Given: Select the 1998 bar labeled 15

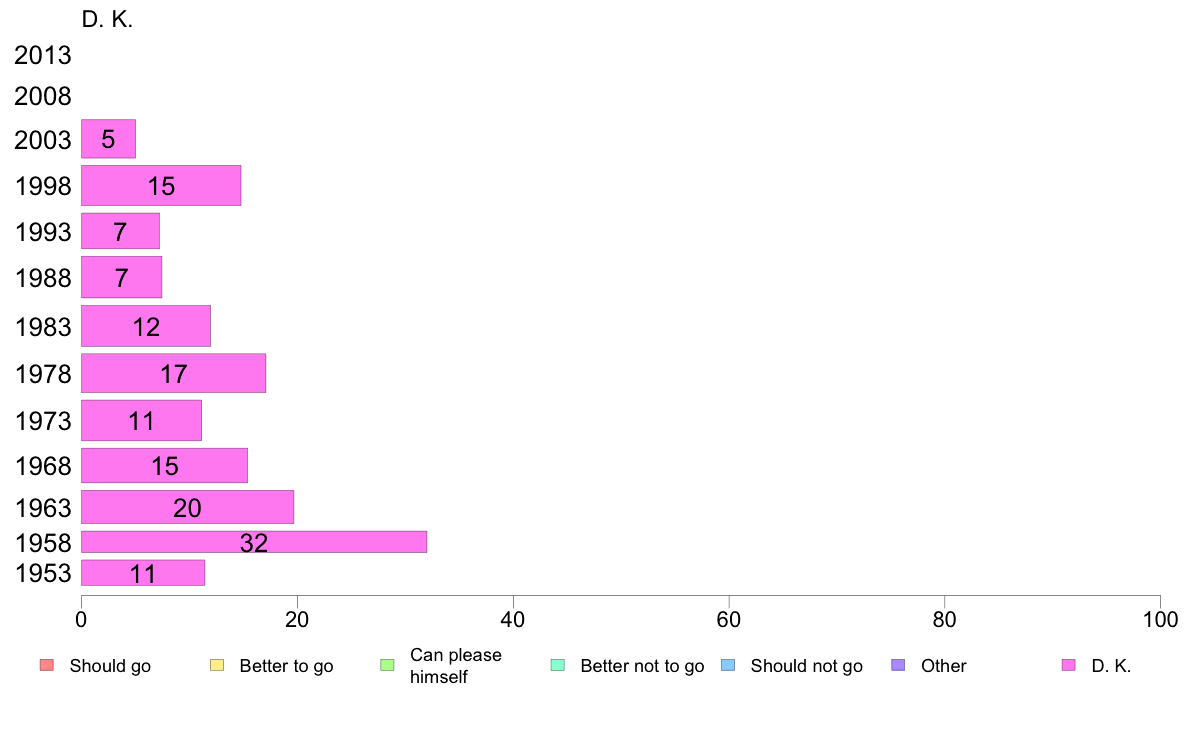Looking at the screenshot, I should pyautogui.click(x=161, y=186).
